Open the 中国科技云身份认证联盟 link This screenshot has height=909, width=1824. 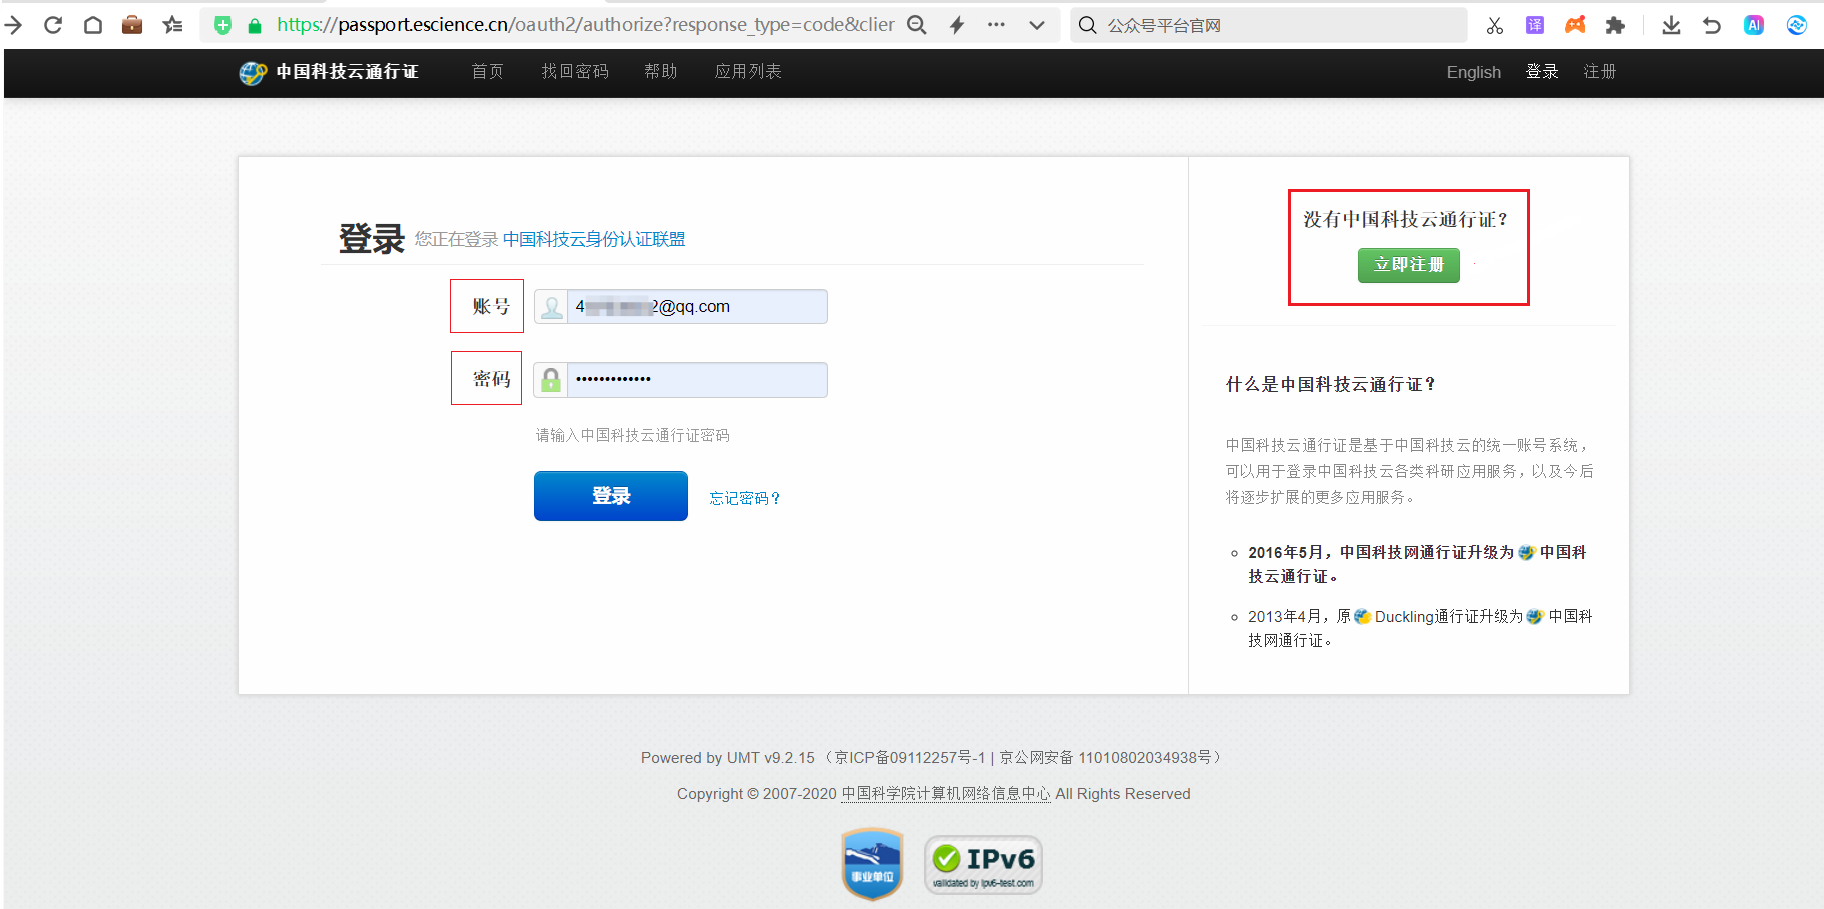[x=594, y=239]
